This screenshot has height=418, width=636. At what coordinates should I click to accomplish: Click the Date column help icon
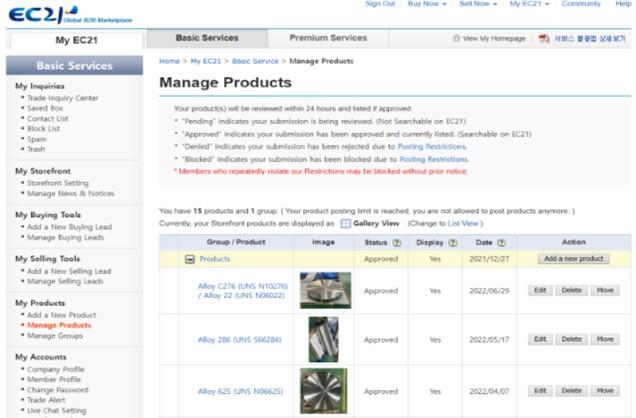coord(501,241)
